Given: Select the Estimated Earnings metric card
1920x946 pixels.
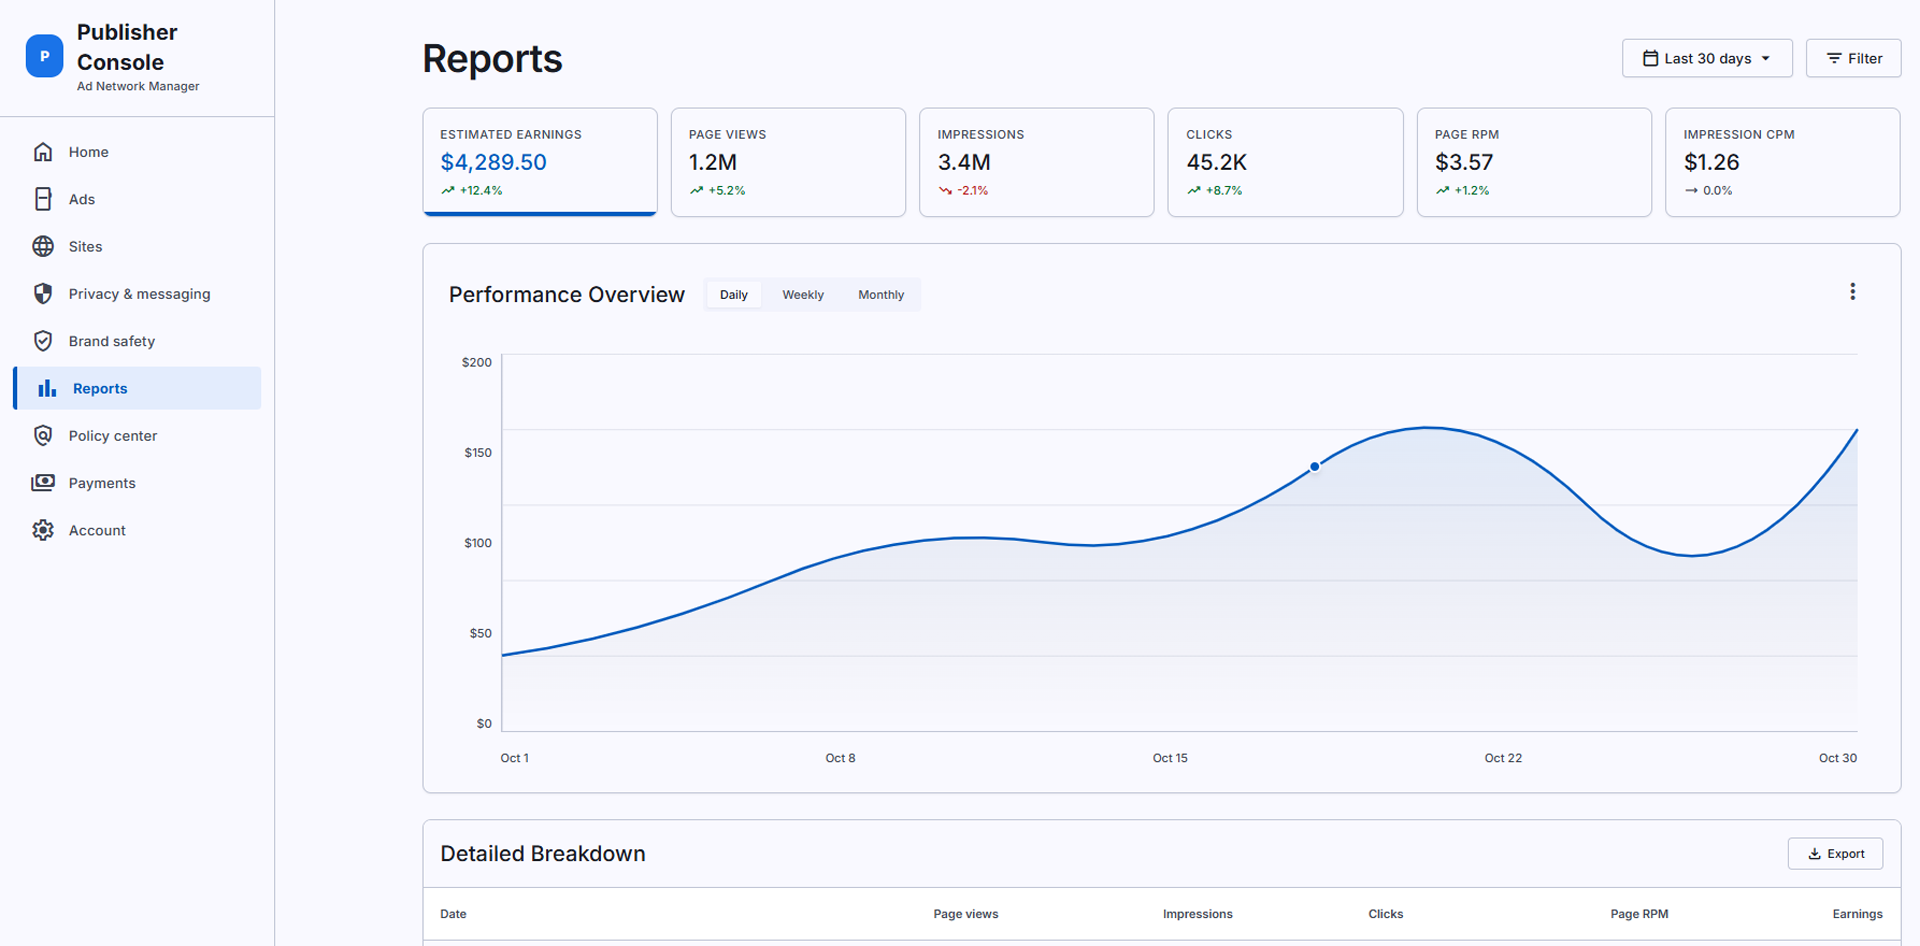Looking at the screenshot, I should (540, 162).
